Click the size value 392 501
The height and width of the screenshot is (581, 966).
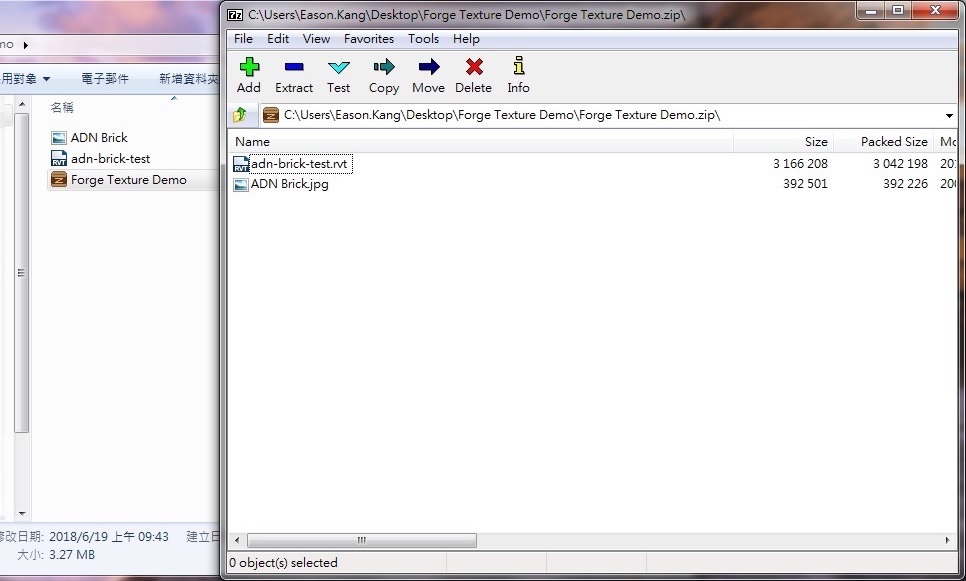point(805,184)
